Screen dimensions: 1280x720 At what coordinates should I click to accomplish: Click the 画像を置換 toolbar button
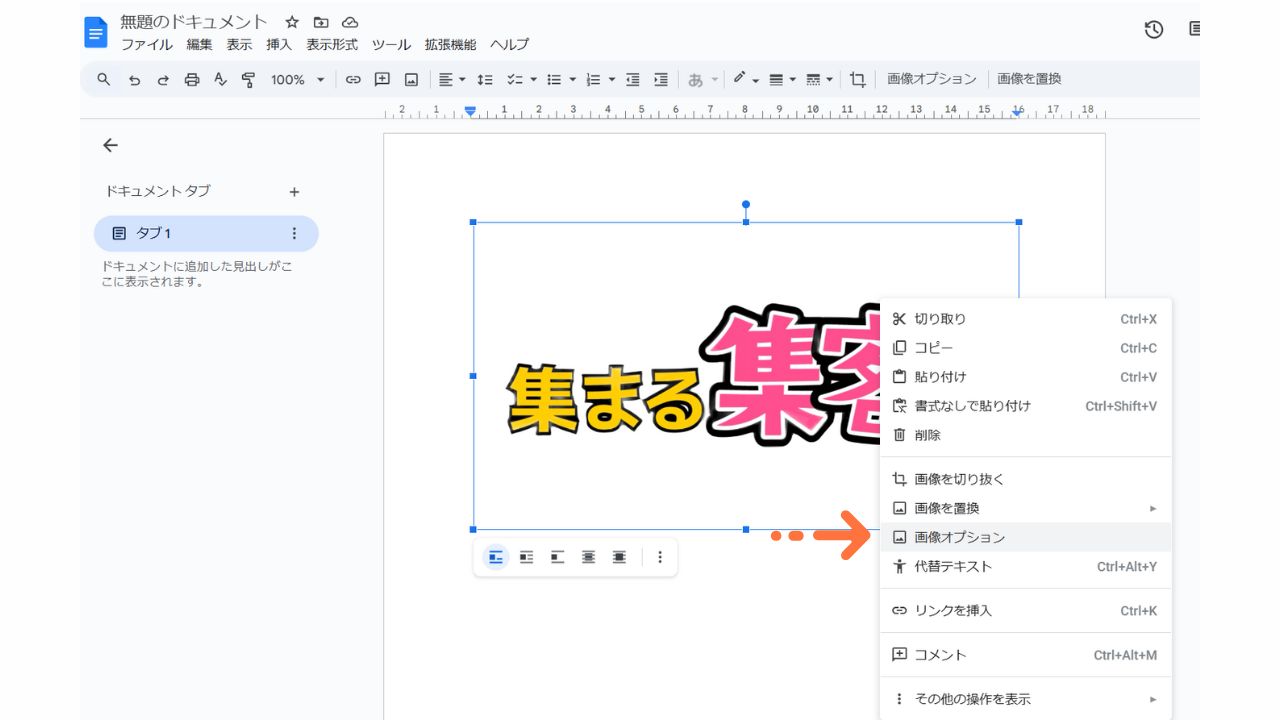pyautogui.click(x=1029, y=79)
